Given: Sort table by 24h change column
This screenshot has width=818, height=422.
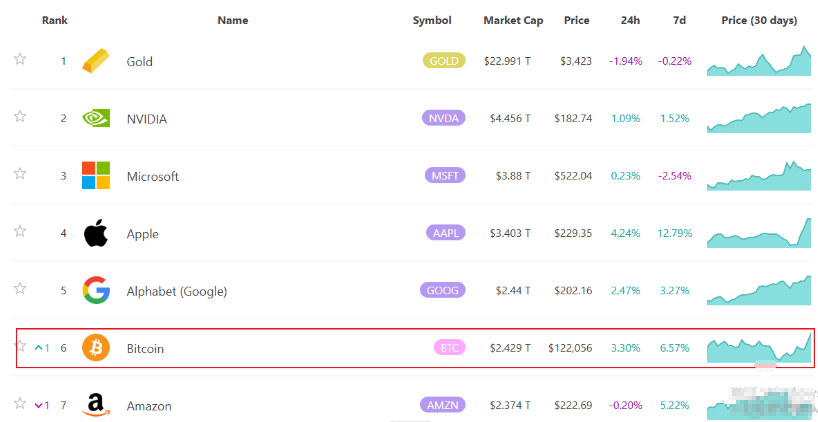Looking at the screenshot, I should coord(630,20).
